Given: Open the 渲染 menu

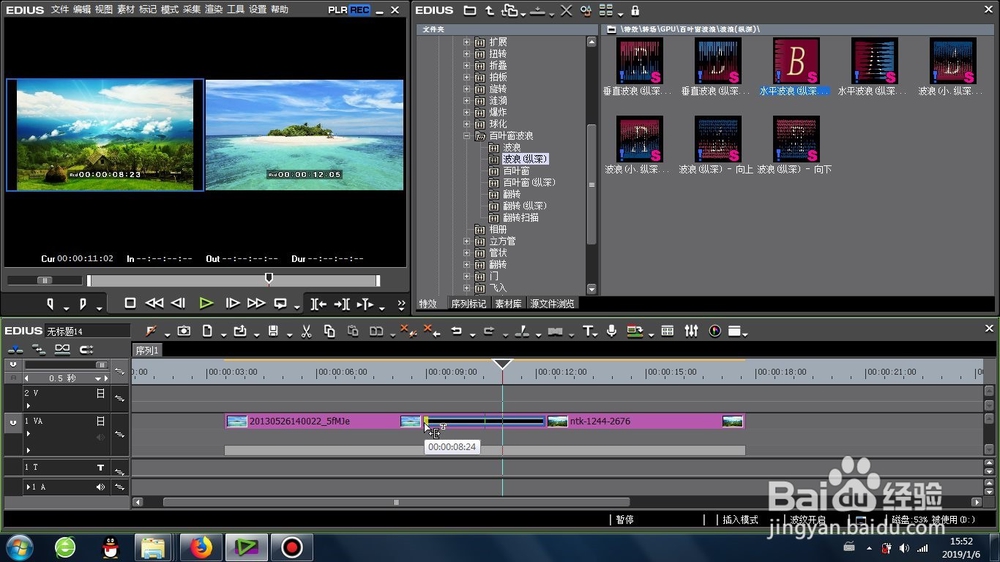Looking at the screenshot, I should [214, 10].
